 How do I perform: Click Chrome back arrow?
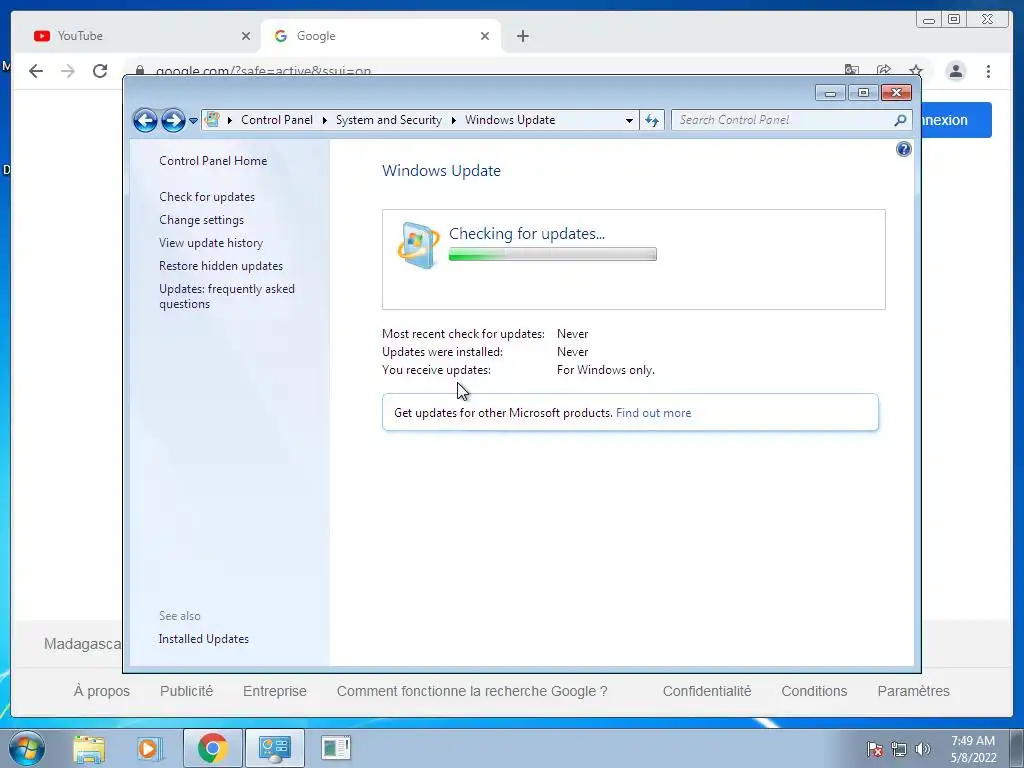coord(36,71)
